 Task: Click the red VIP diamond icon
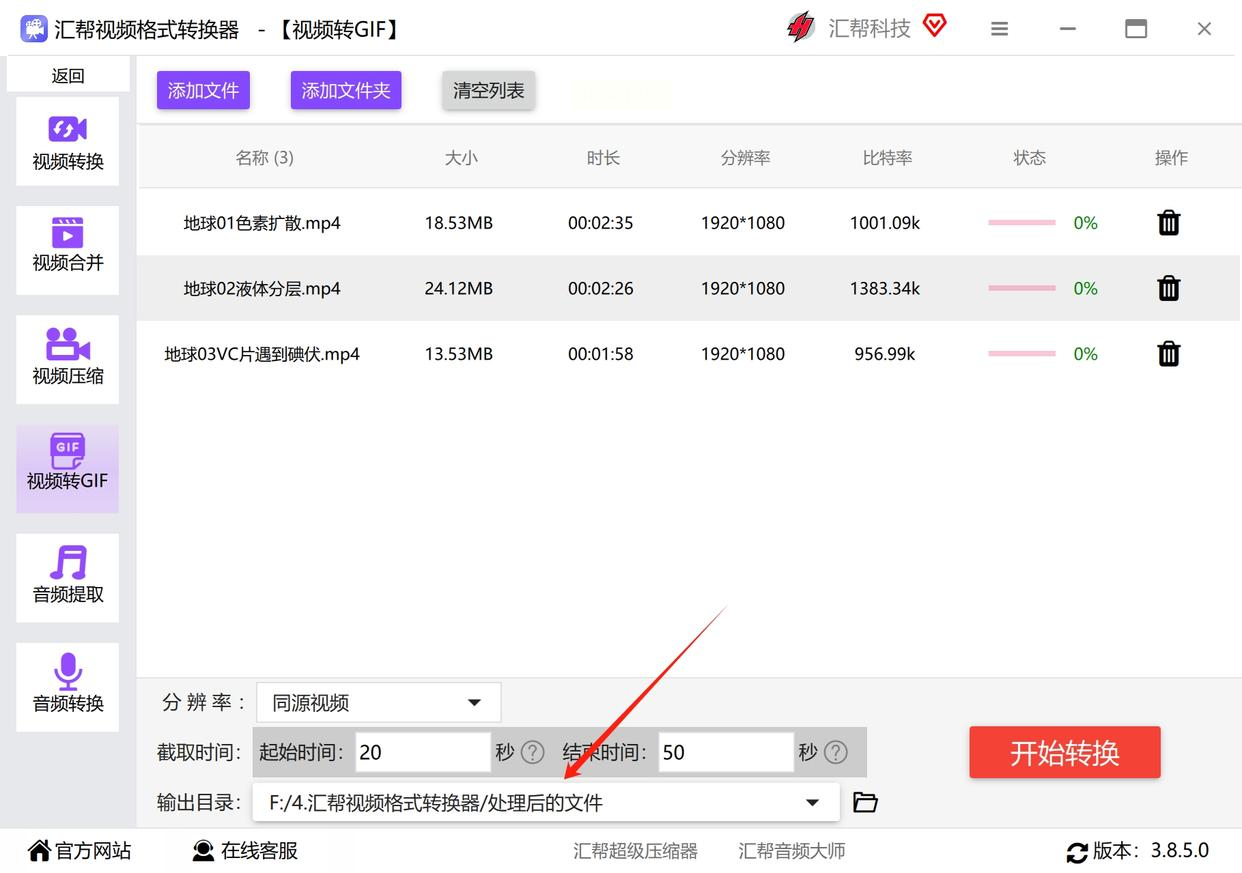(x=934, y=26)
